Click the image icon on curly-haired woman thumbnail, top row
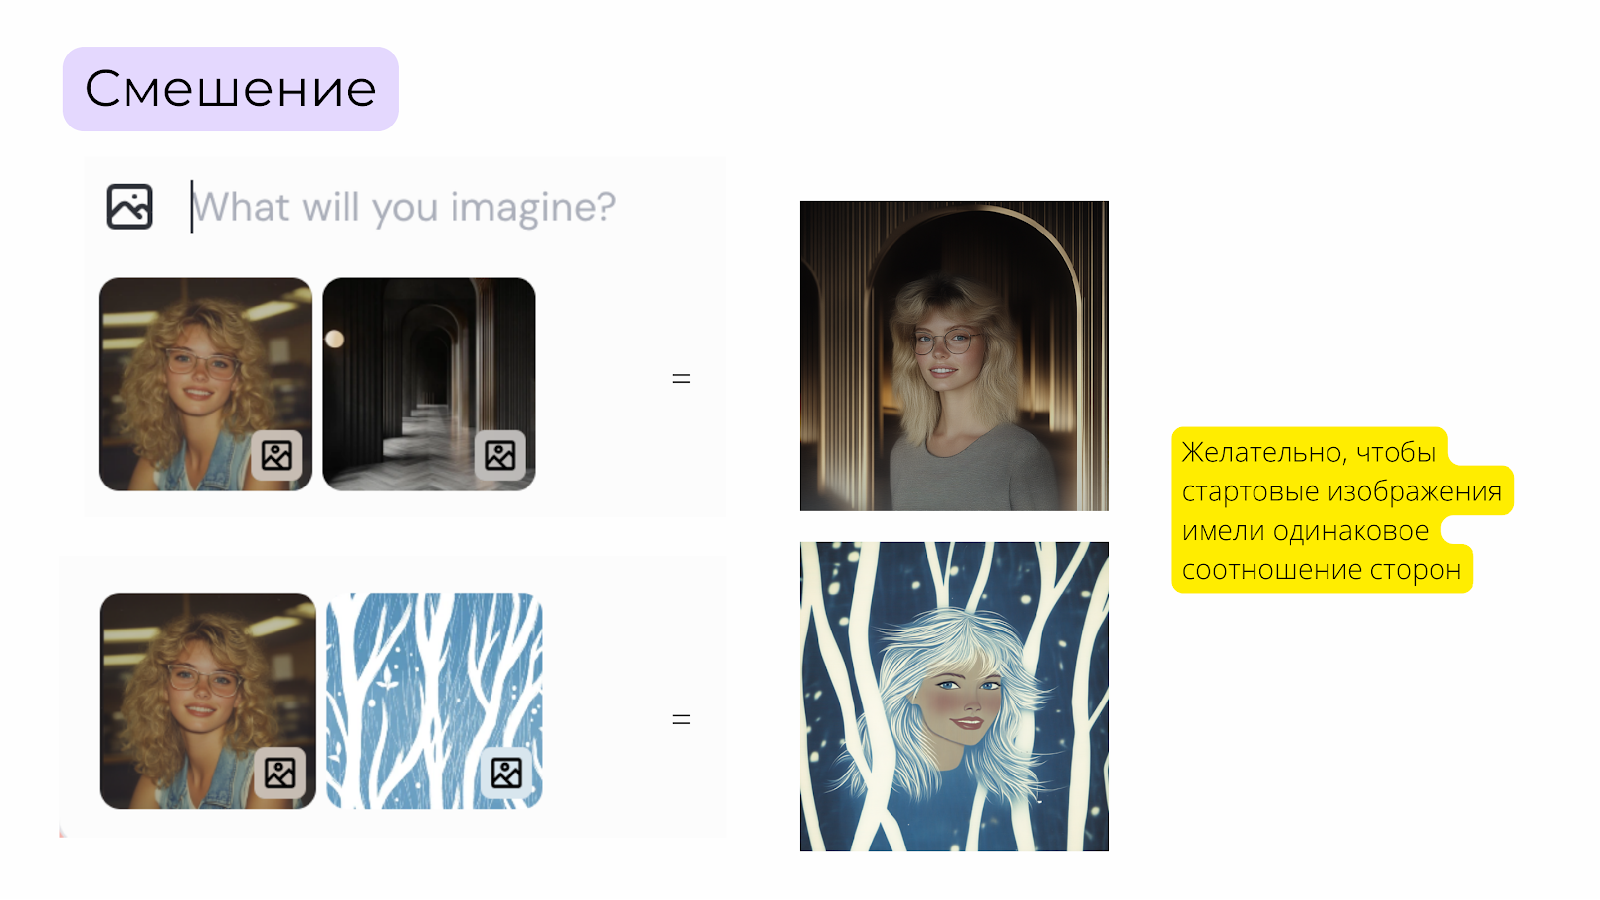The width and height of the screenshot is (1600, 900). [x=277, y=455]
